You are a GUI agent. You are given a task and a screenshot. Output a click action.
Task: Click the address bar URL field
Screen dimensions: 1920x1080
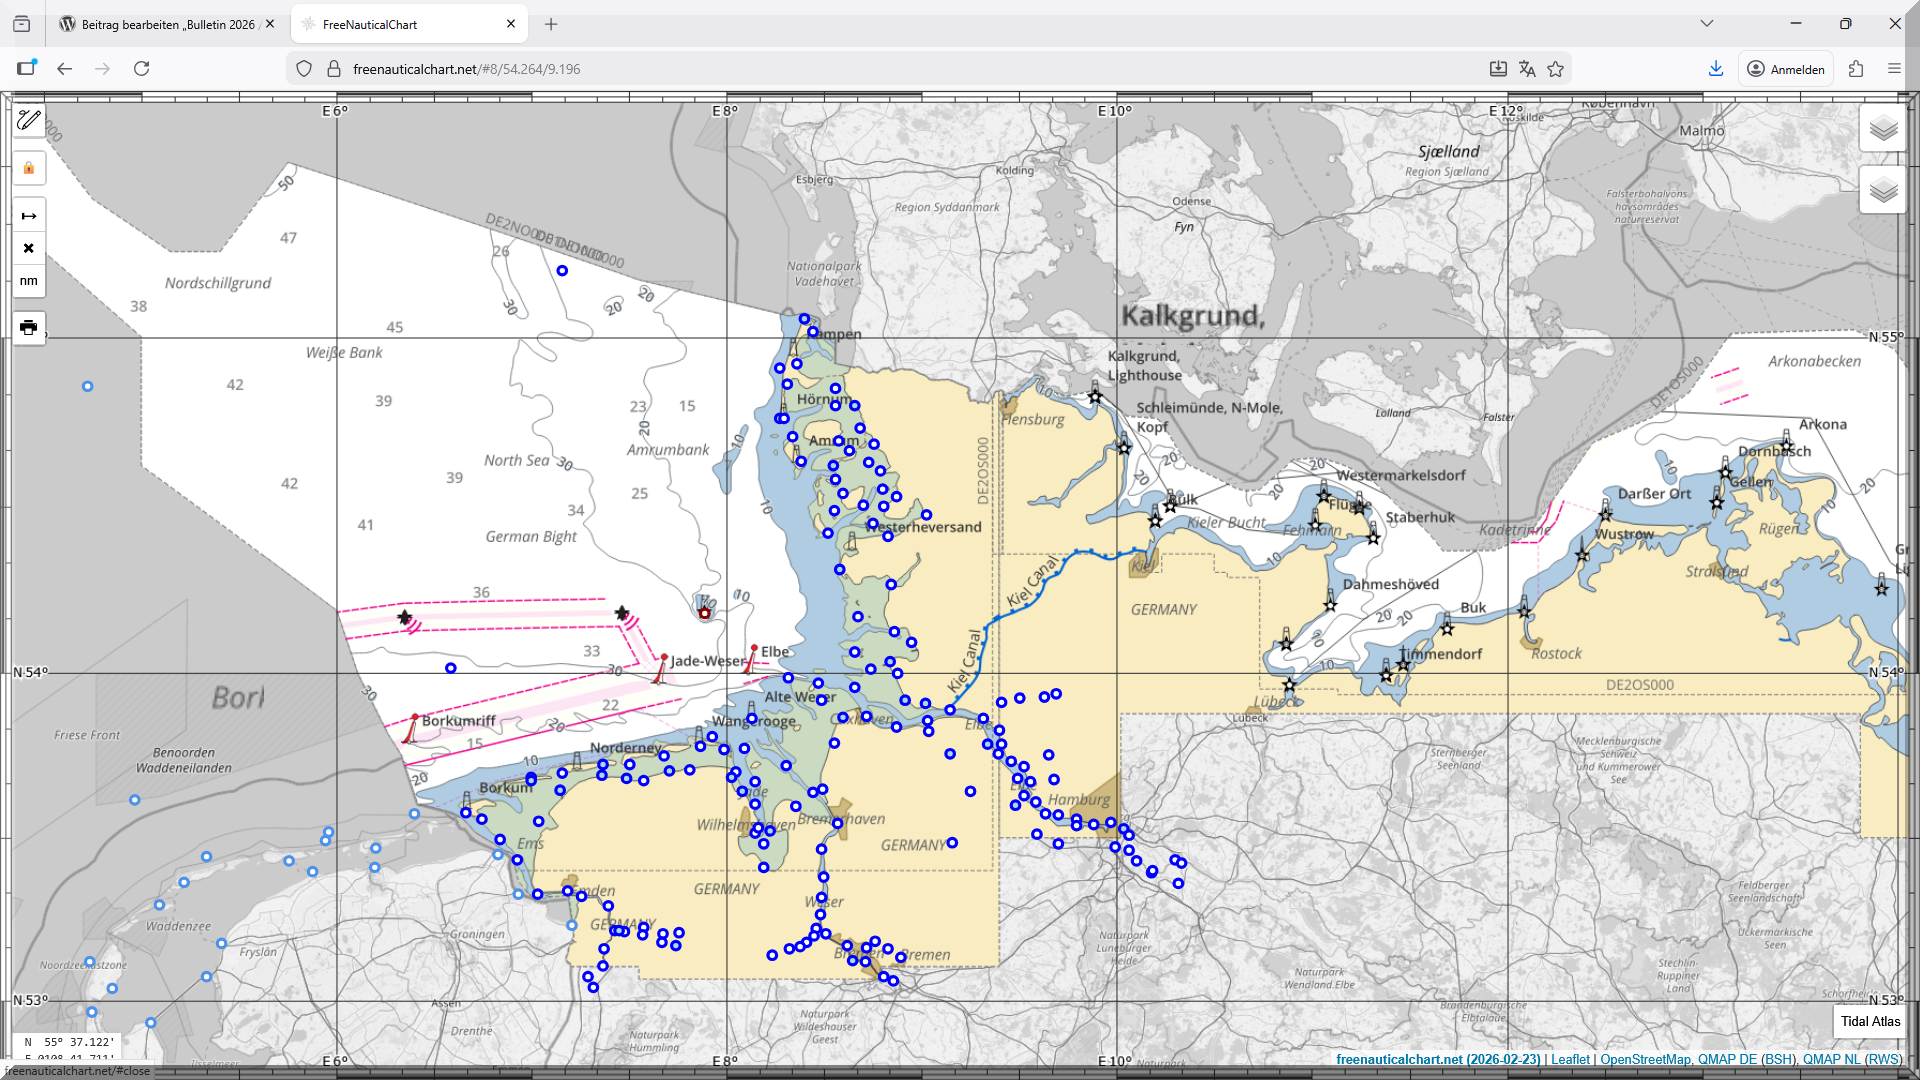click(x=800, y=69)
